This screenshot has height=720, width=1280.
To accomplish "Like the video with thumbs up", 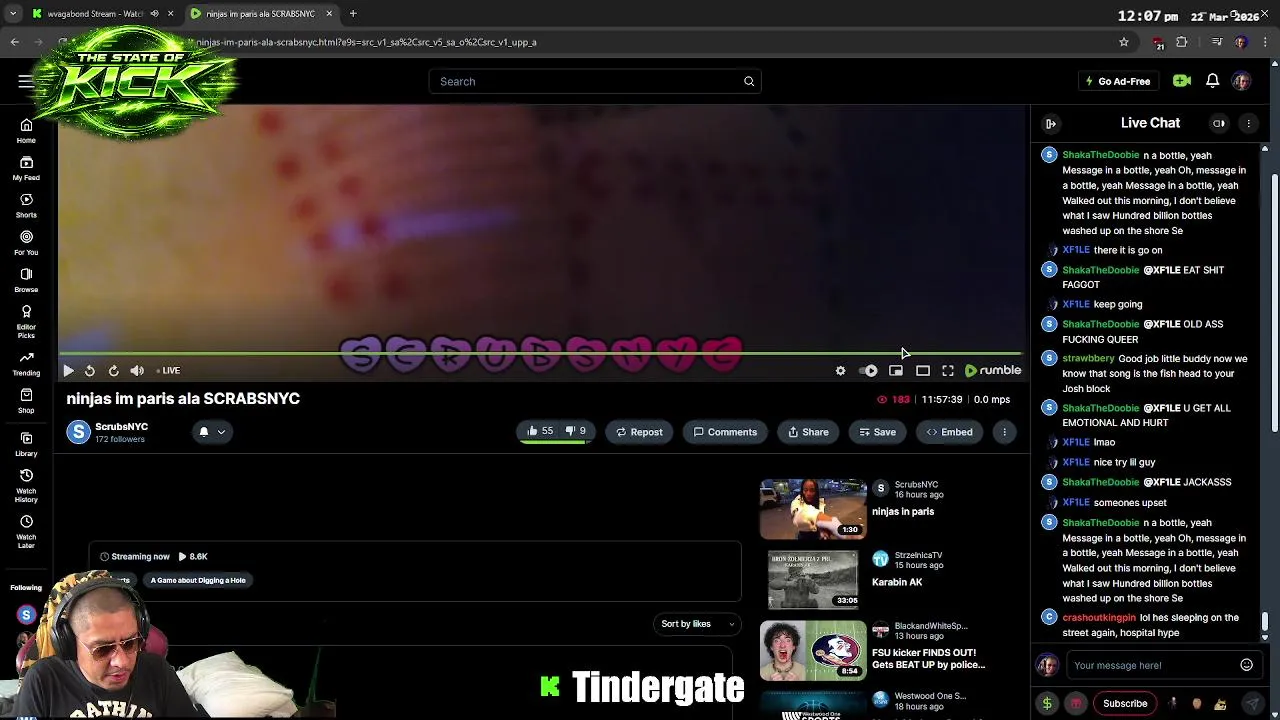I will pyautogui.click(x=540, y=431).
